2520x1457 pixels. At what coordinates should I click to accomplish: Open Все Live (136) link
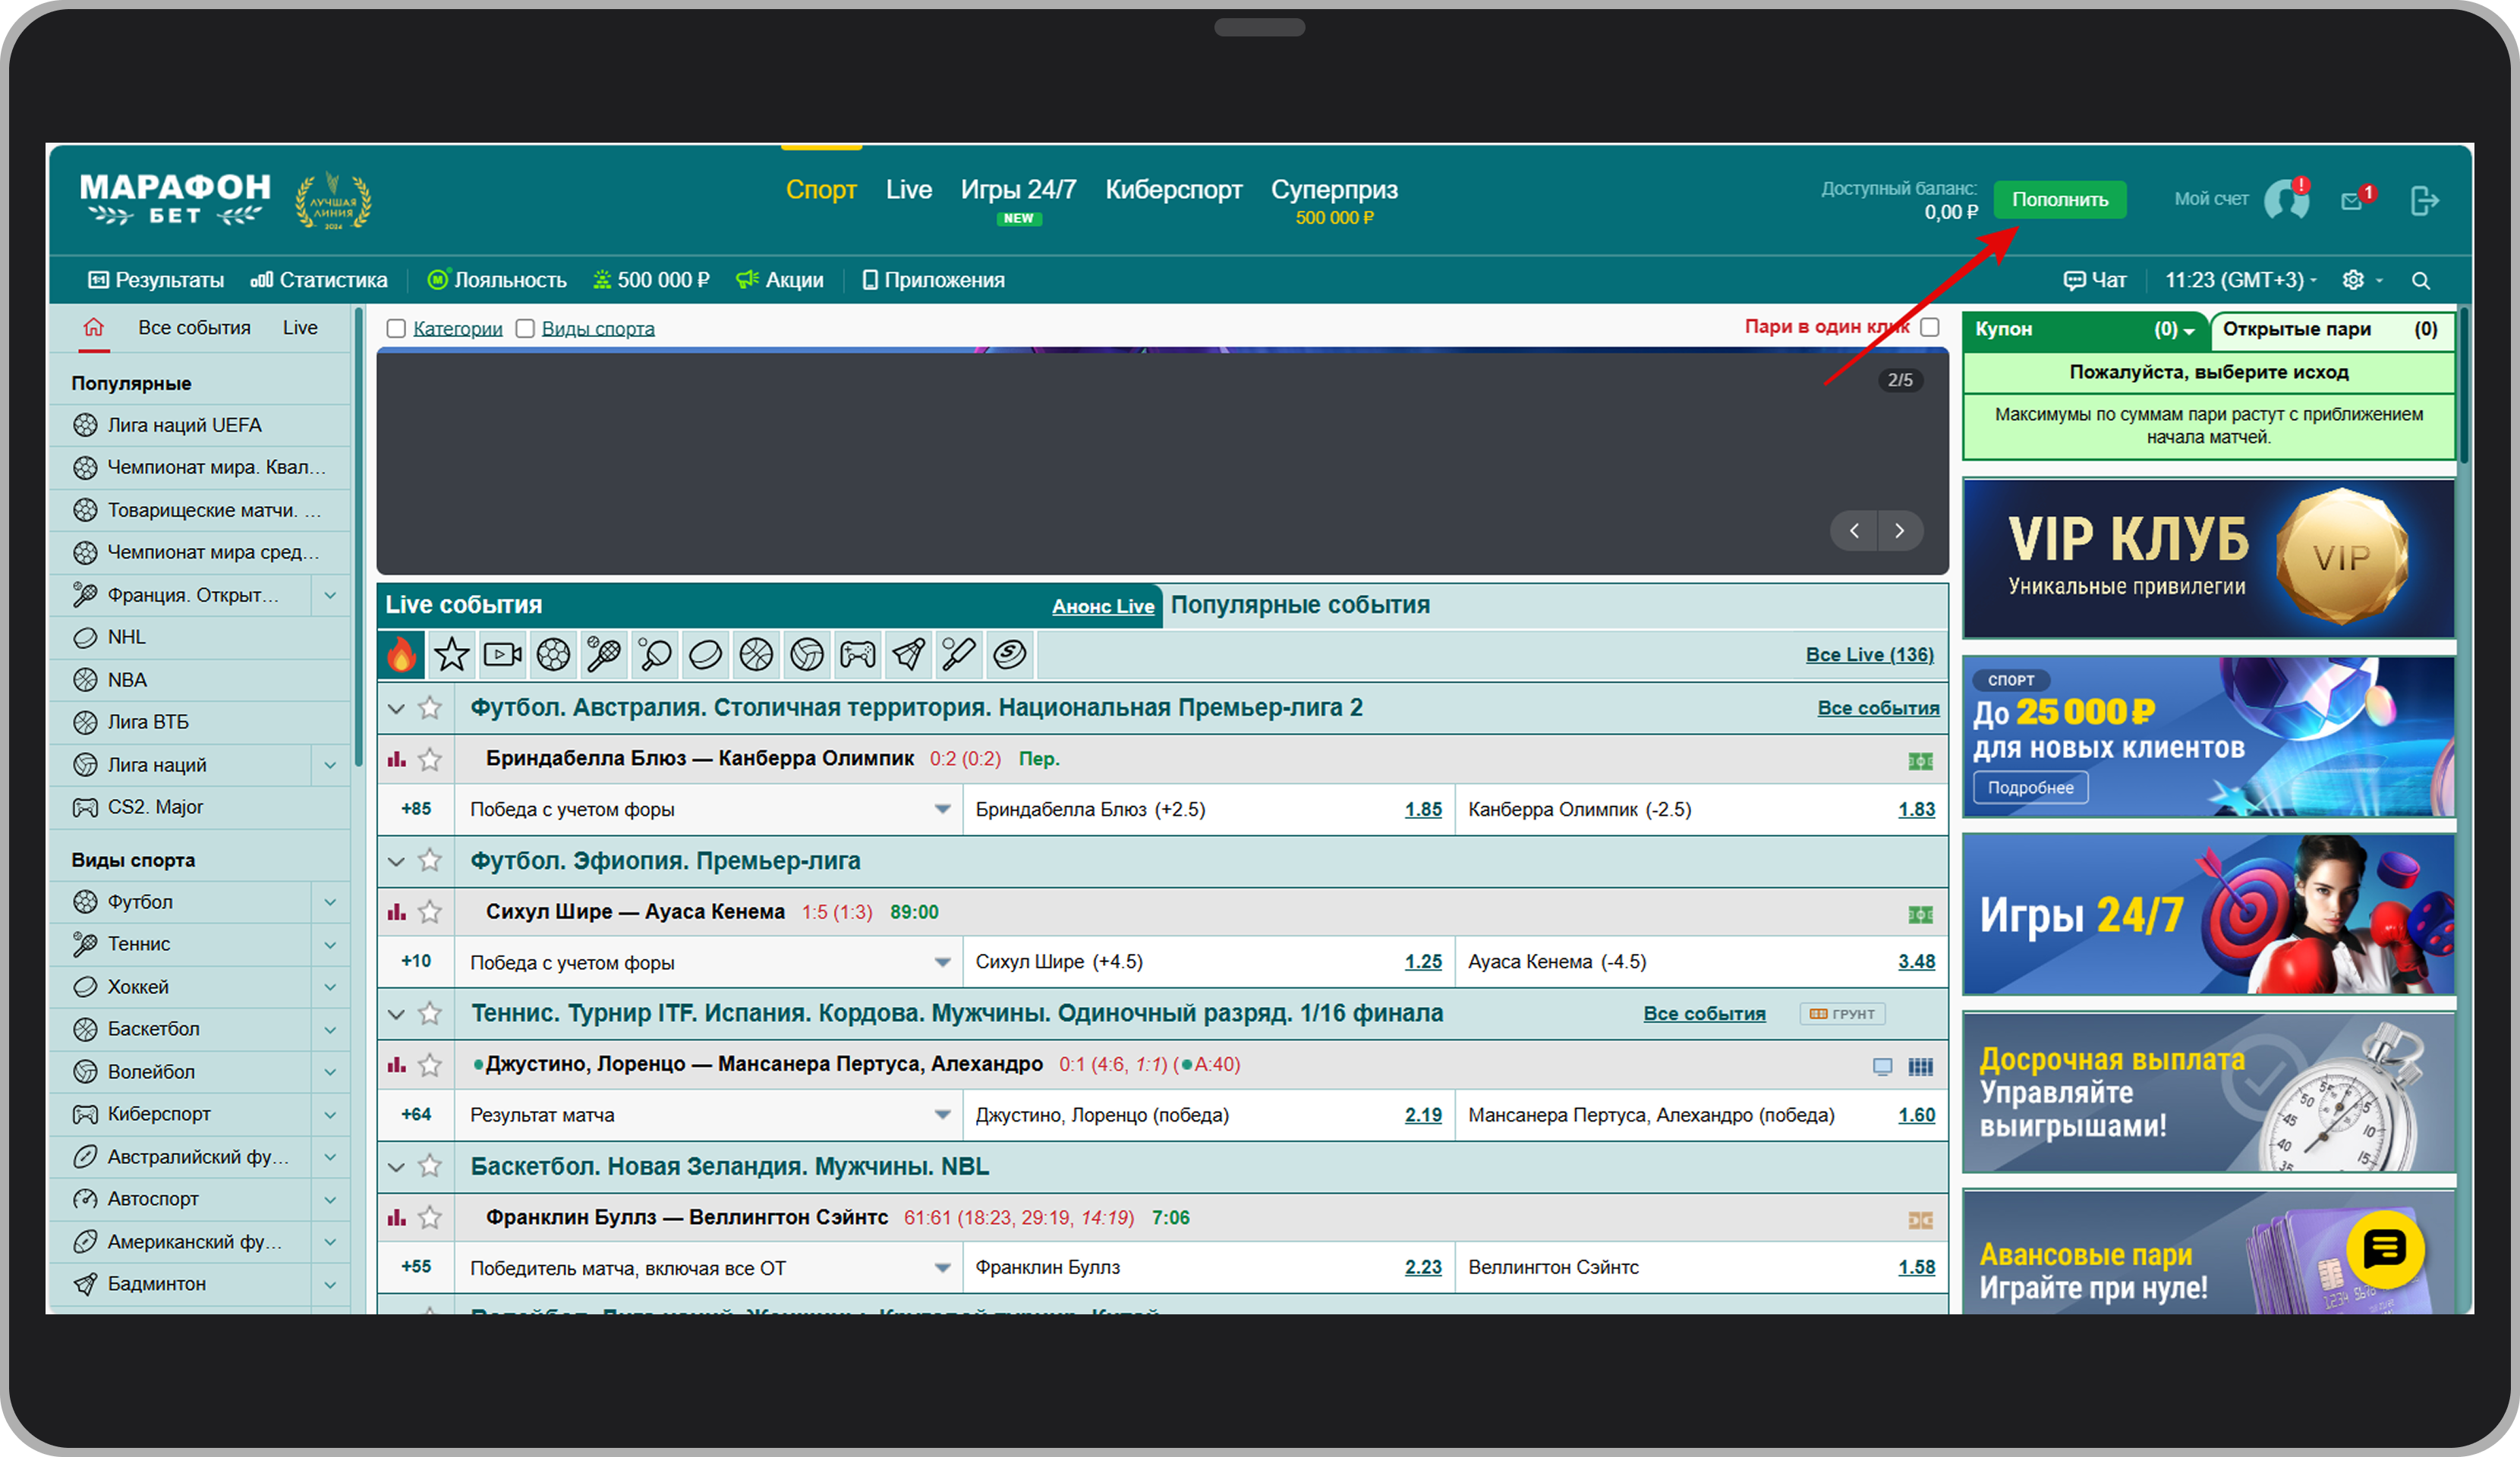(x=1869, y=654)
